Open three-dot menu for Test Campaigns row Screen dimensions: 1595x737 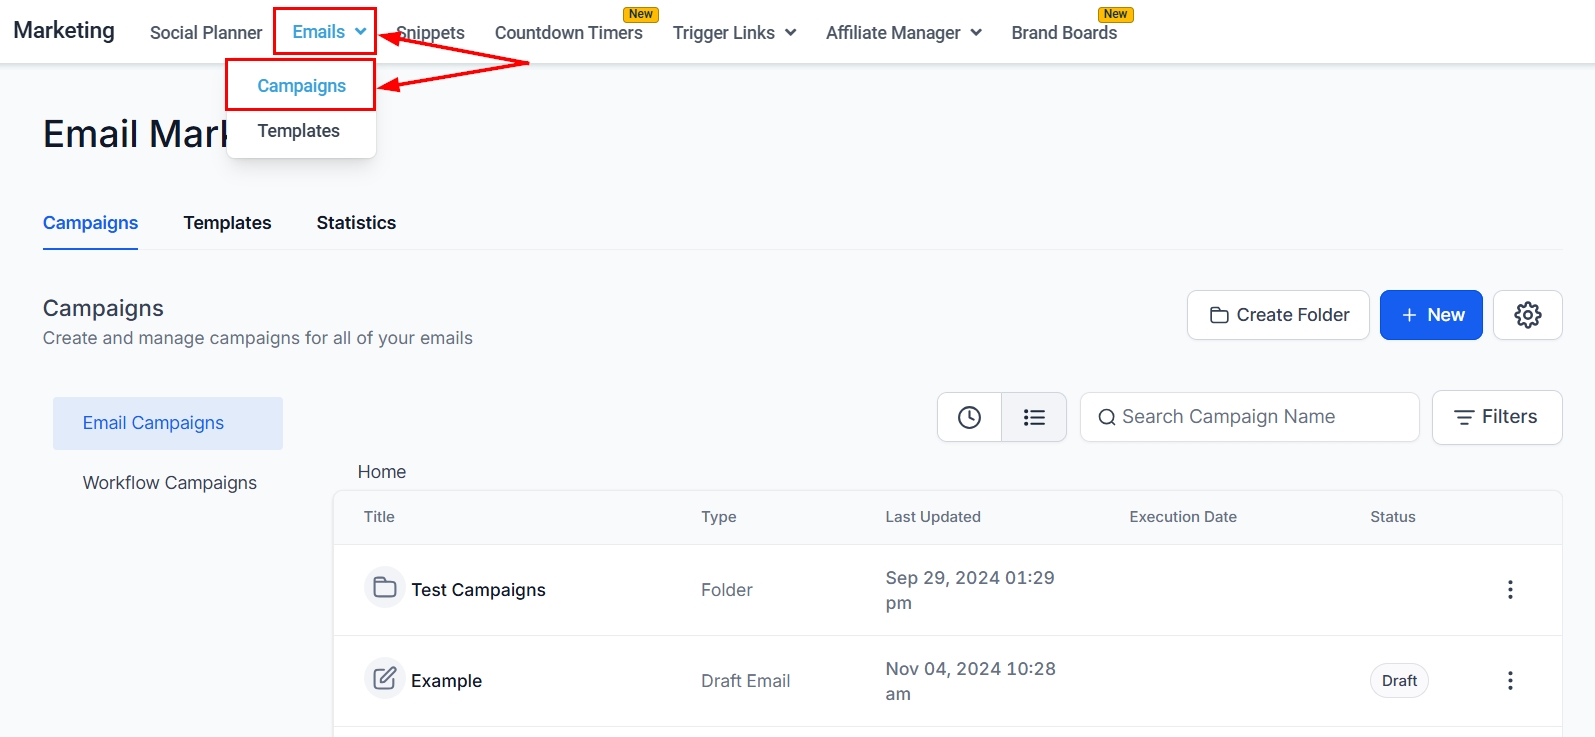pyautogui.click(x=1509, y=590)
